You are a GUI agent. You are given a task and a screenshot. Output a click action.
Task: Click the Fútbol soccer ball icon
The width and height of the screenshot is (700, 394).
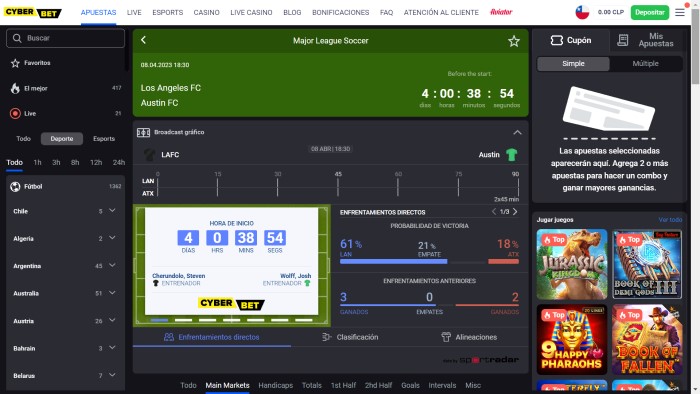point(15,187)
